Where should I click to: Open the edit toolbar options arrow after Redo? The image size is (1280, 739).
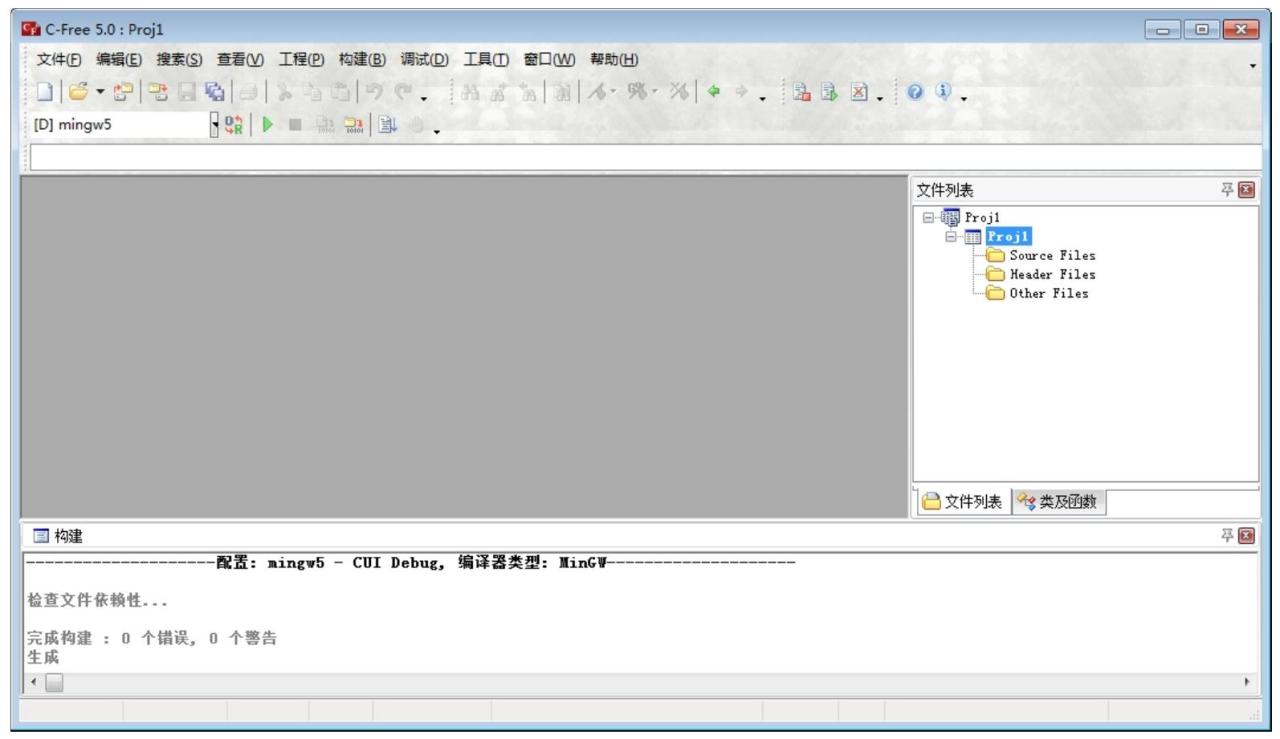click(423, 98)
